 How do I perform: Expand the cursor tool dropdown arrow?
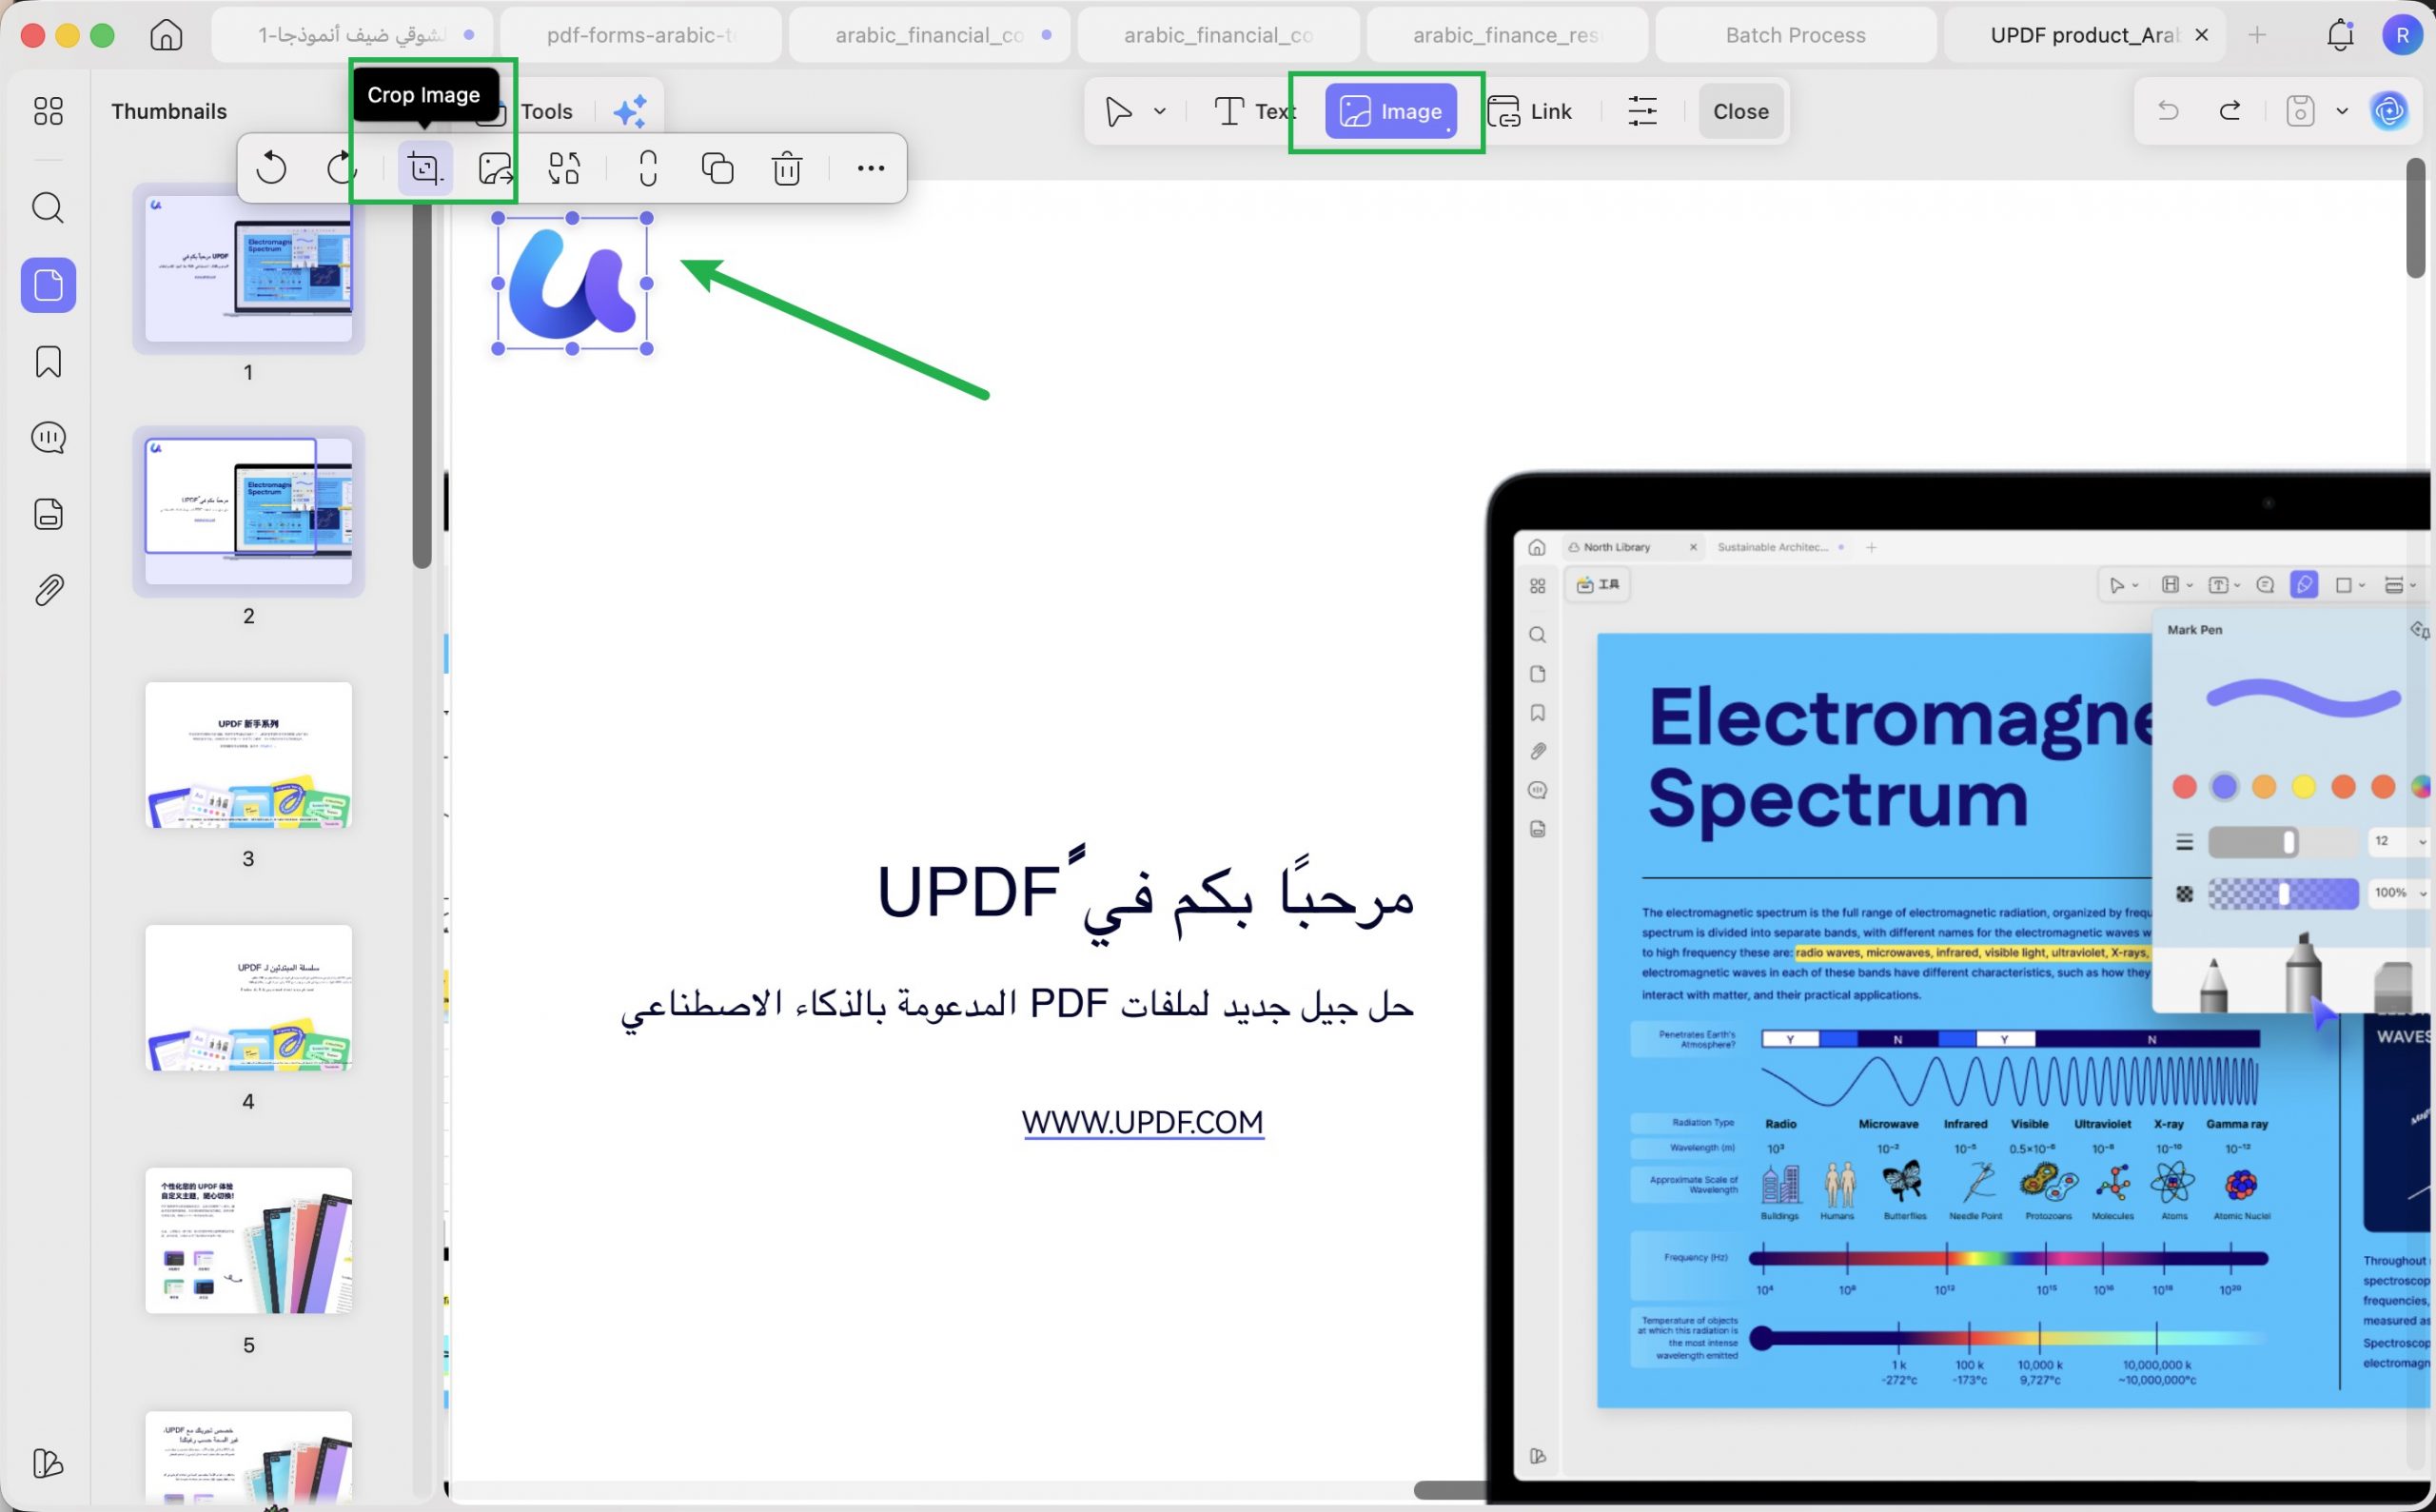click(1160, 111)
